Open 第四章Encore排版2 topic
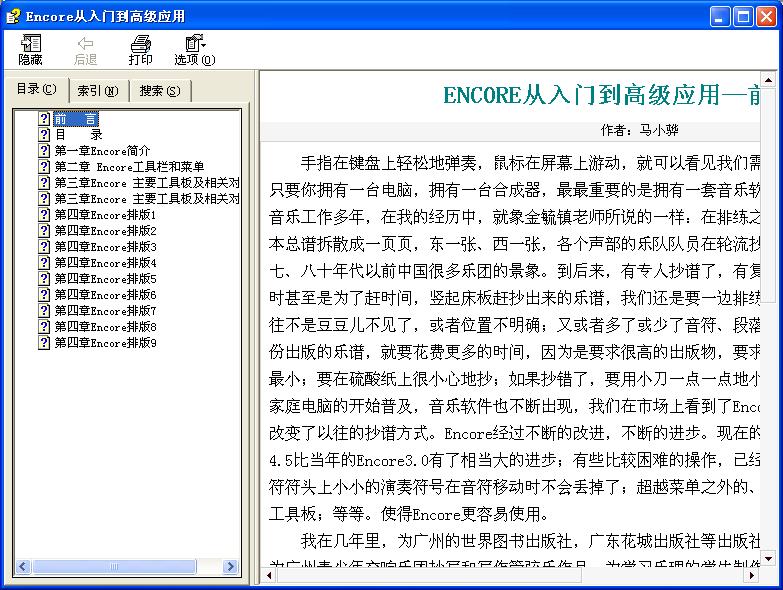The height and width of the screenshot is (590, 783). click(105, 231)
